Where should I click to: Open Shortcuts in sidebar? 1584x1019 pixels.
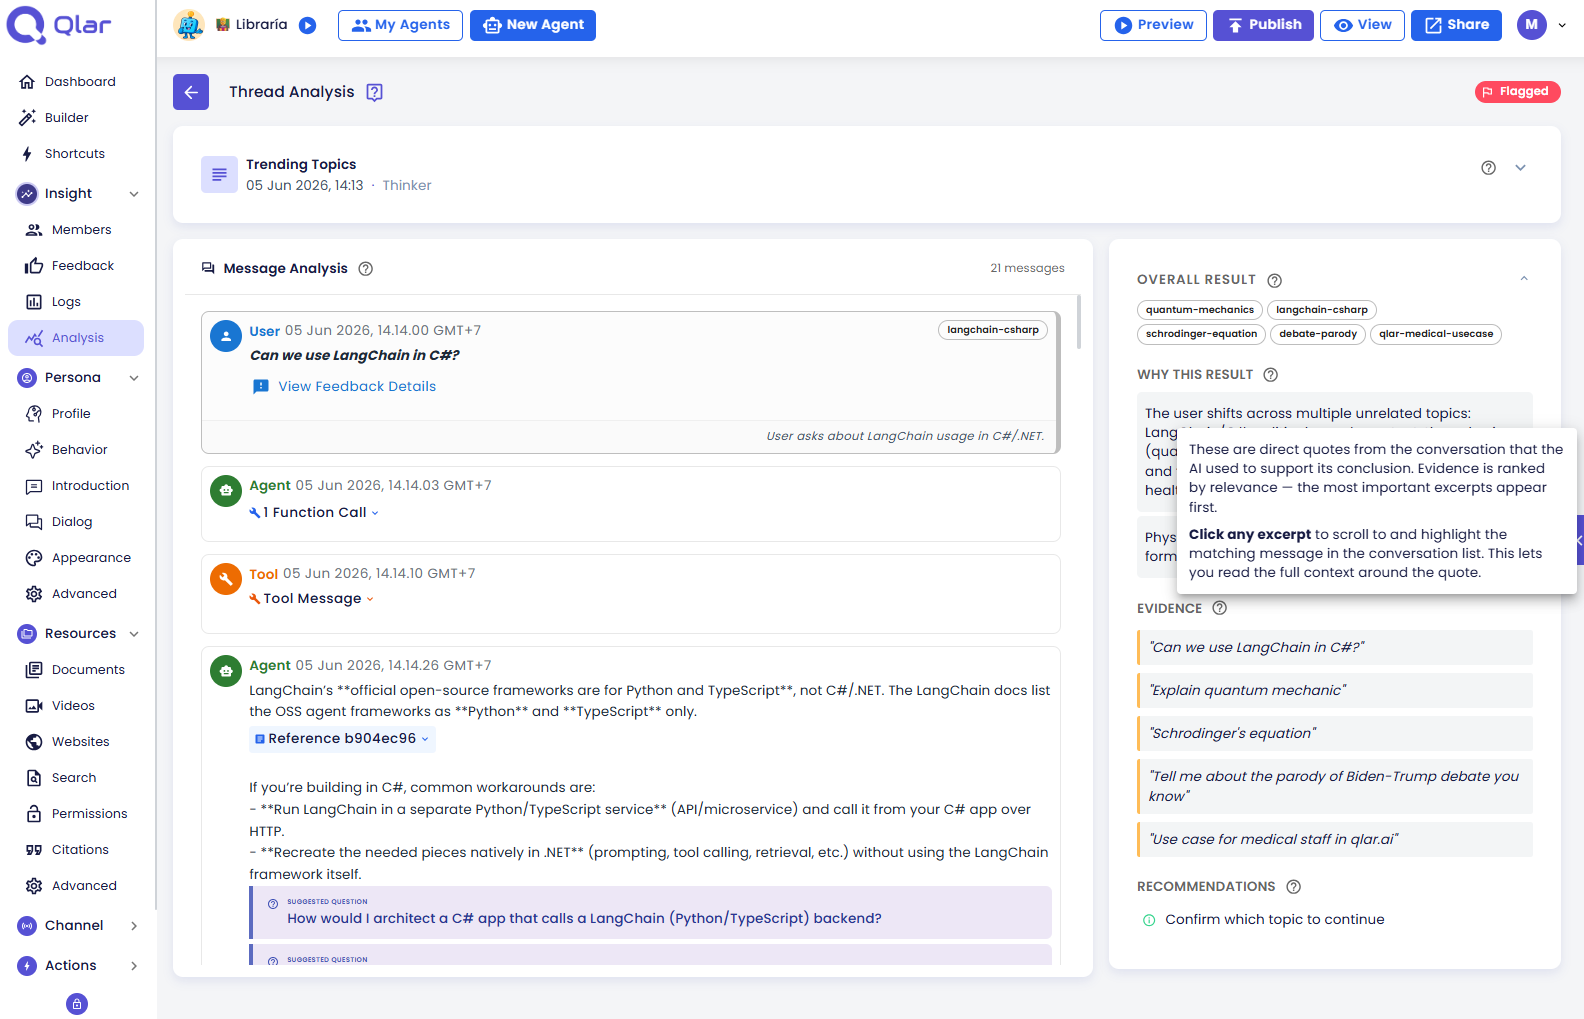tap(76, 154)
